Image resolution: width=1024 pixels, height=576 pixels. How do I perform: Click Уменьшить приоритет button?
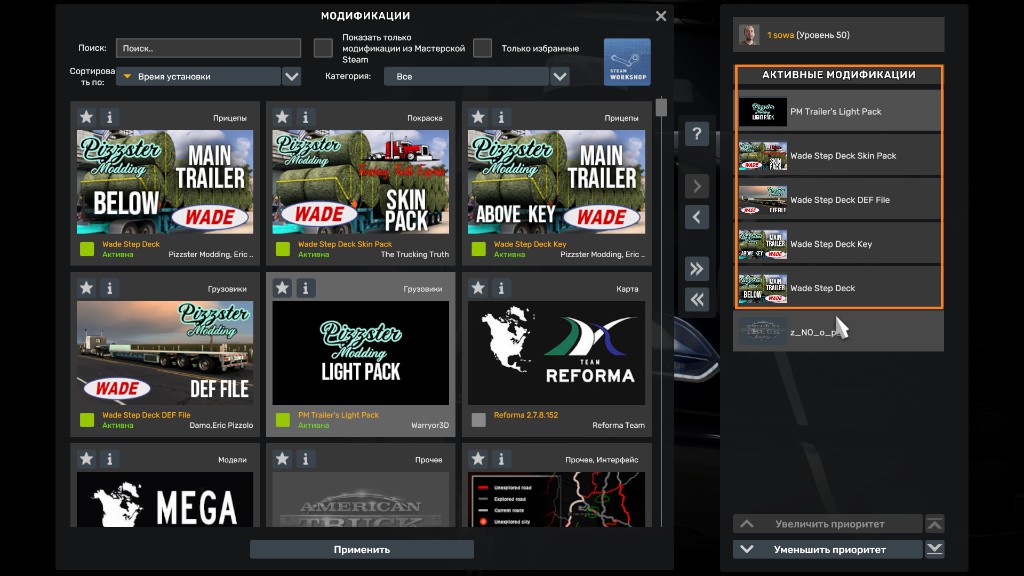point(828,549)
